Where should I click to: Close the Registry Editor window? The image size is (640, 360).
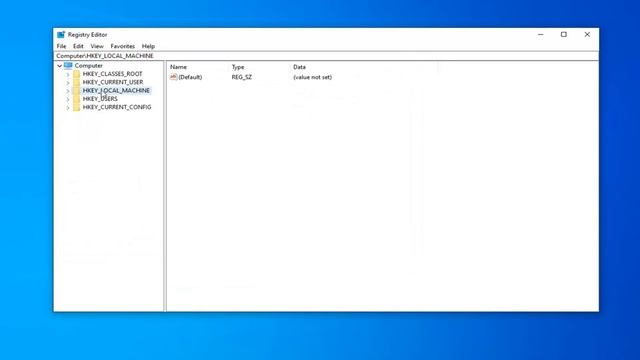pos(587,35)
